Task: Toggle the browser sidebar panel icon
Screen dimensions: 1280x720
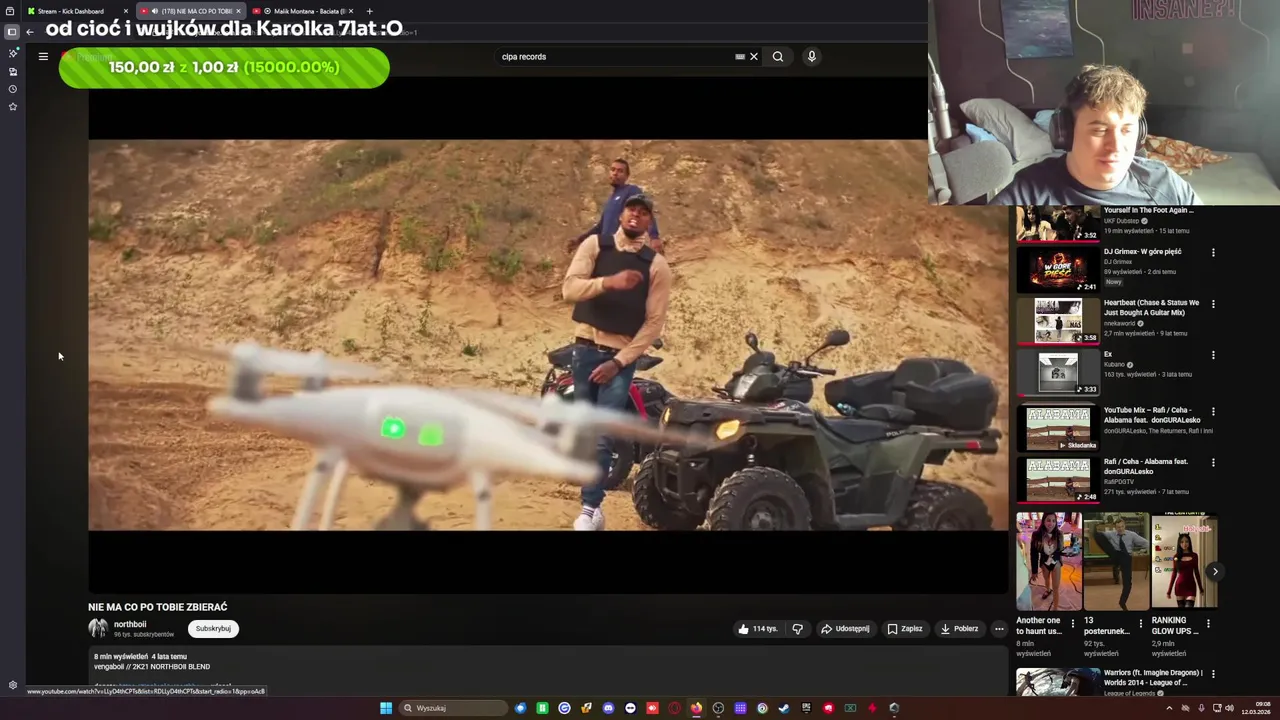Action: tap(12, 32)
